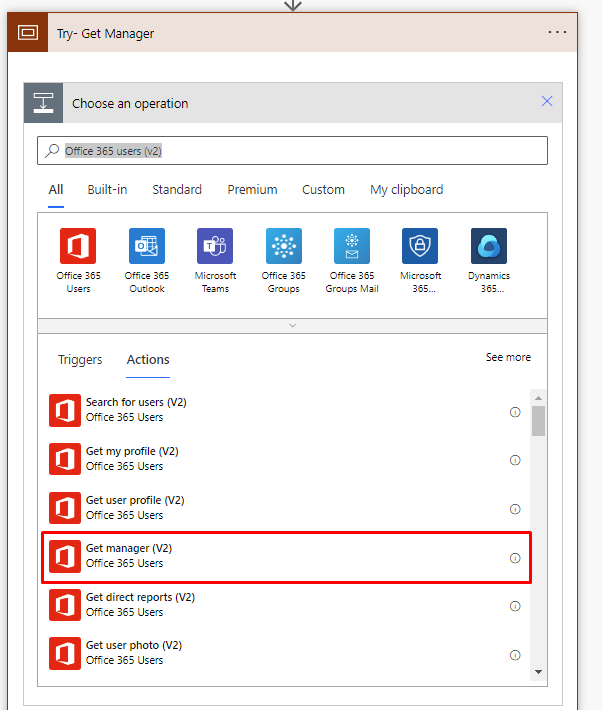Show info for Search for users (V2)
The image size is (602, 710).
[x=515, y=412]
